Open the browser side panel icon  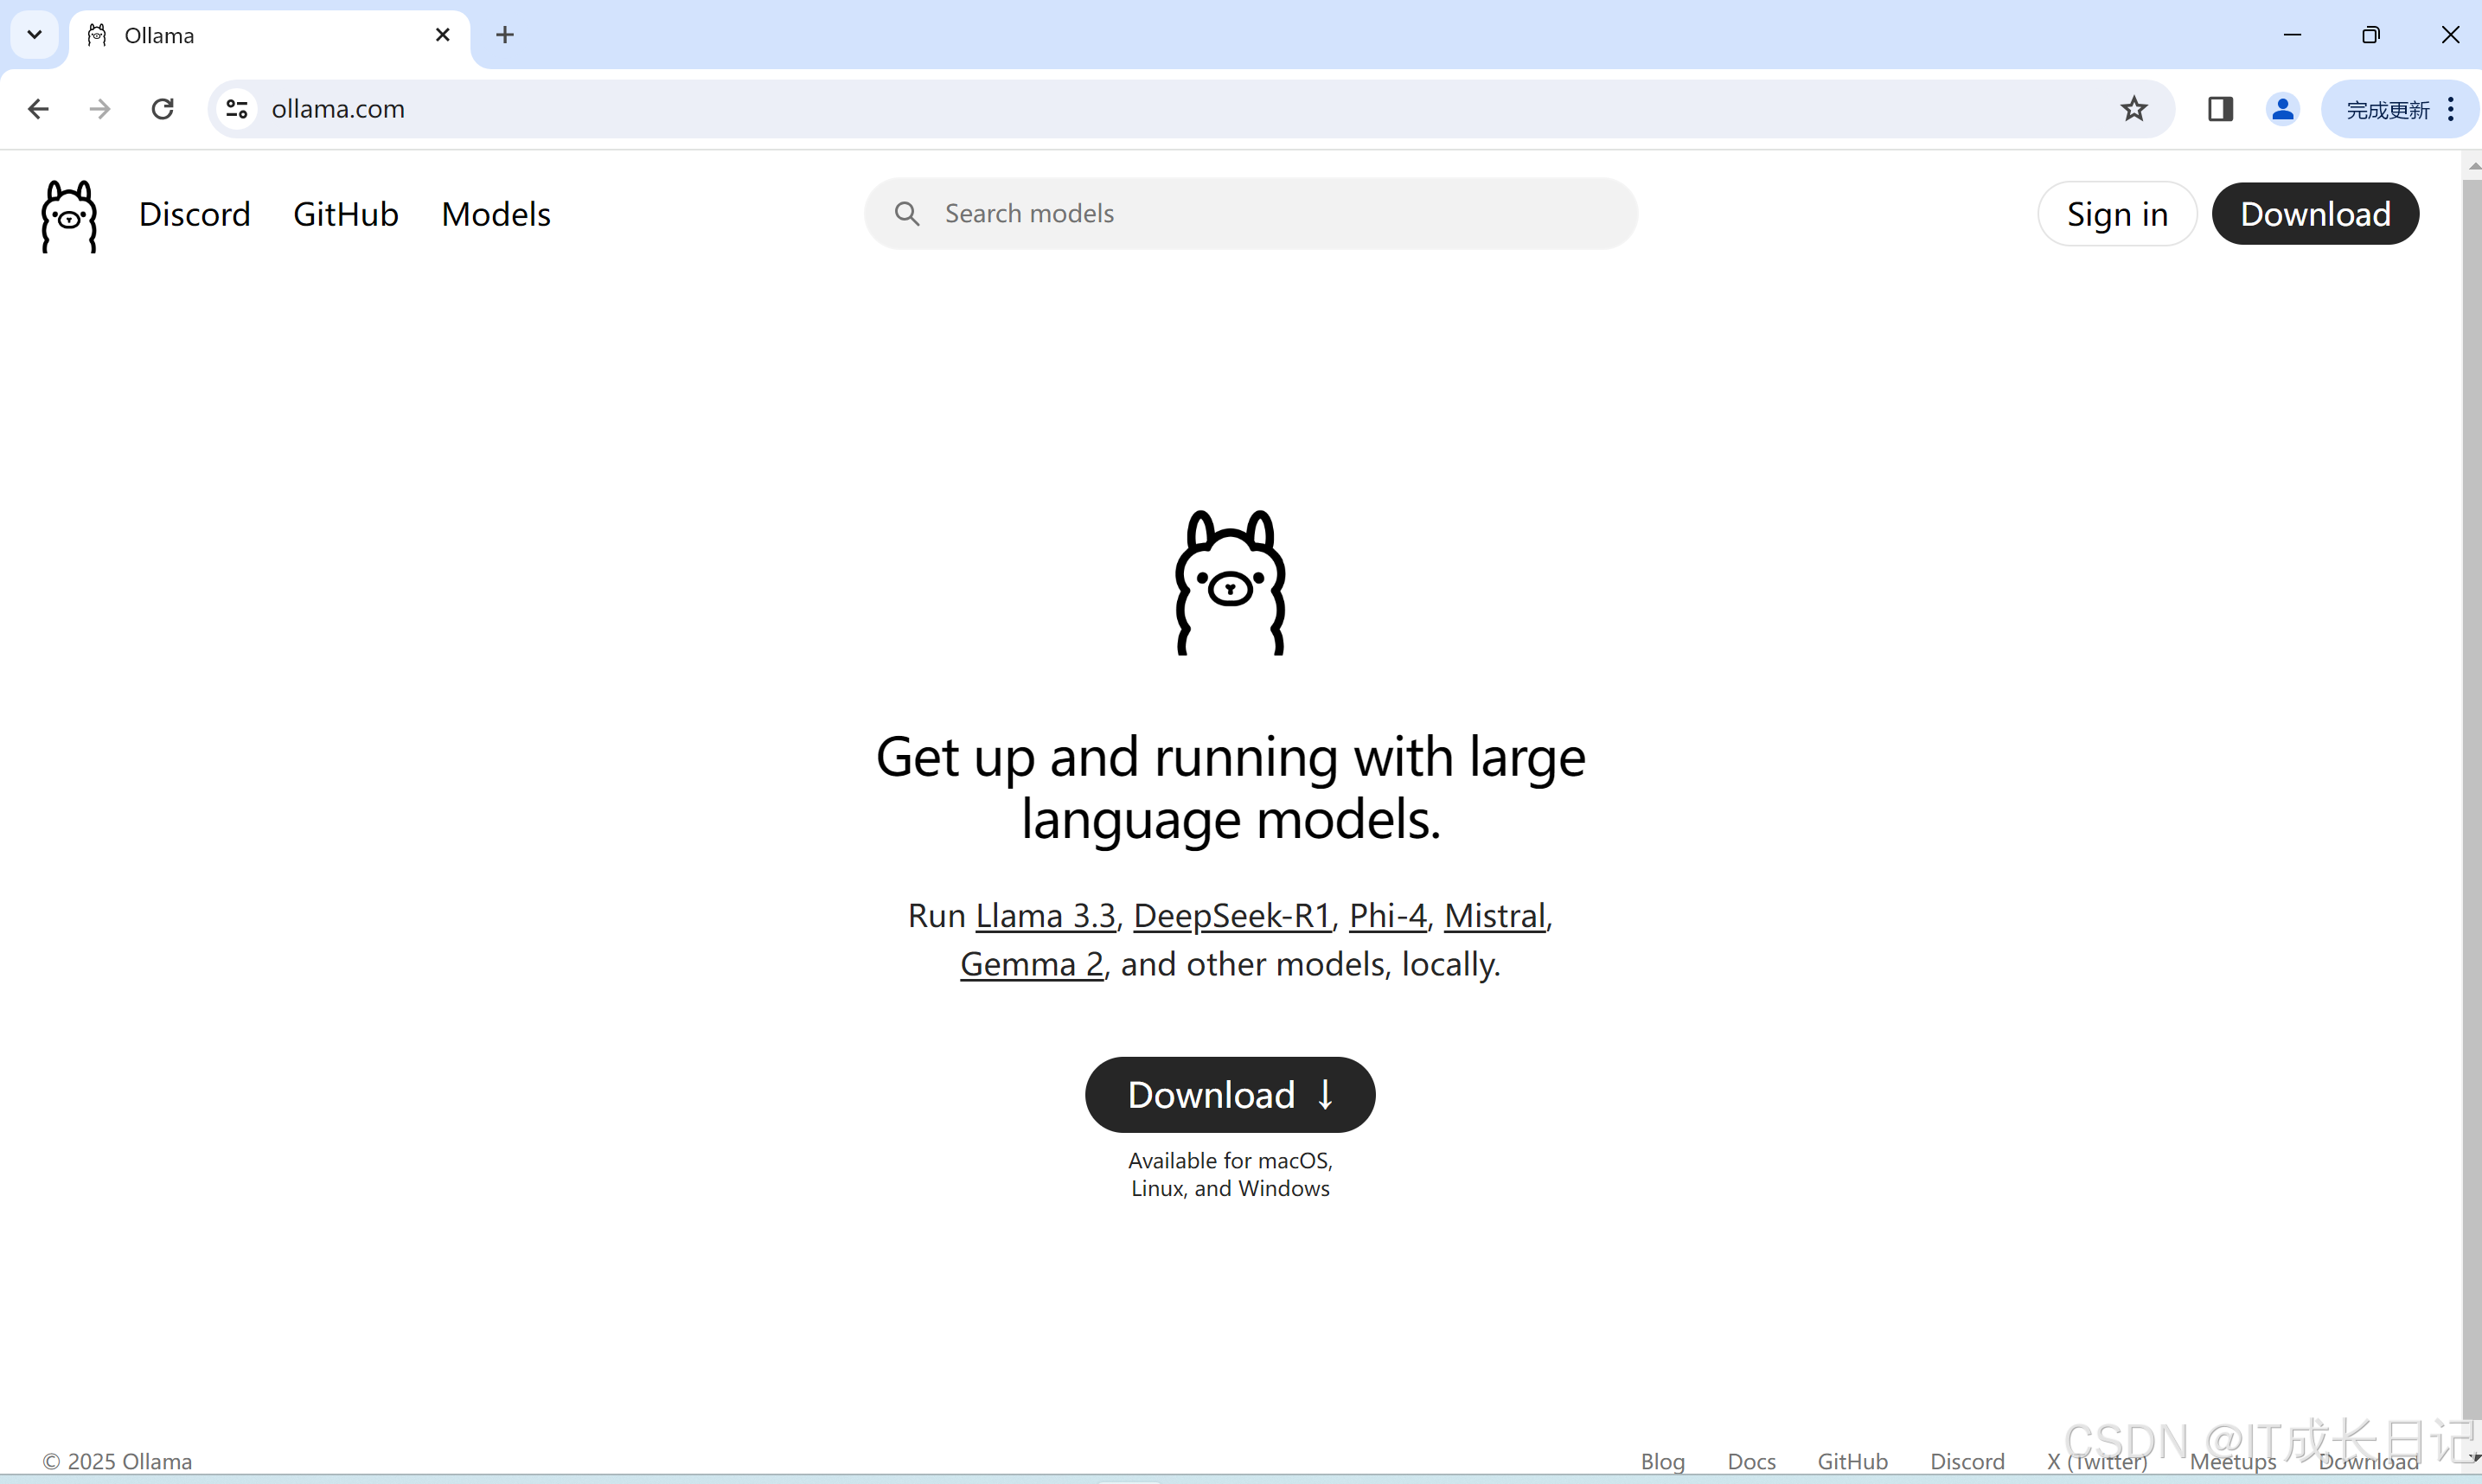pyautogui.click(x=2220, y=109)
